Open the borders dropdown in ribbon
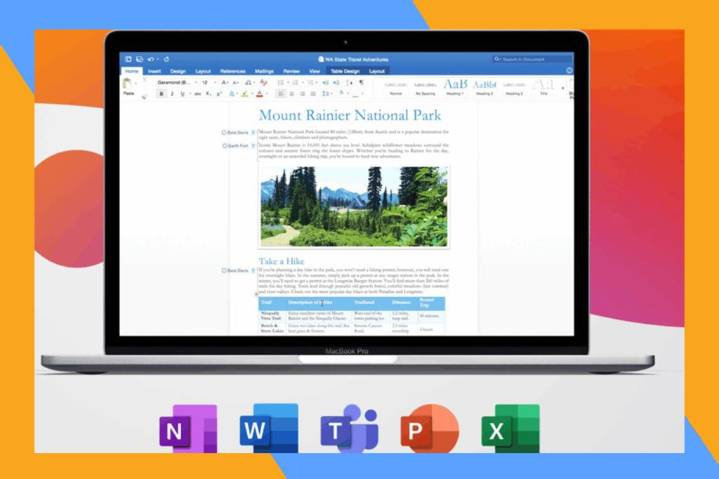Screen dimensions: 719x479 coord(357,94)
